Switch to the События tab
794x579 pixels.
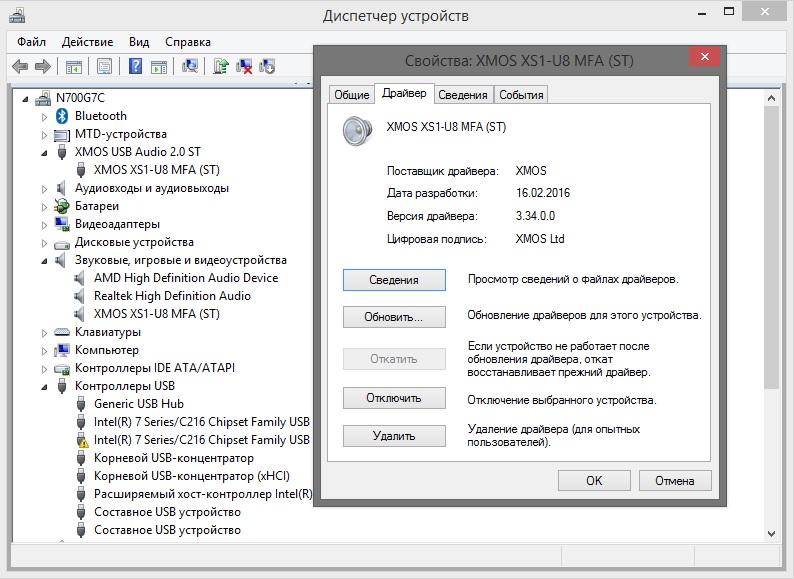[521, 95]
